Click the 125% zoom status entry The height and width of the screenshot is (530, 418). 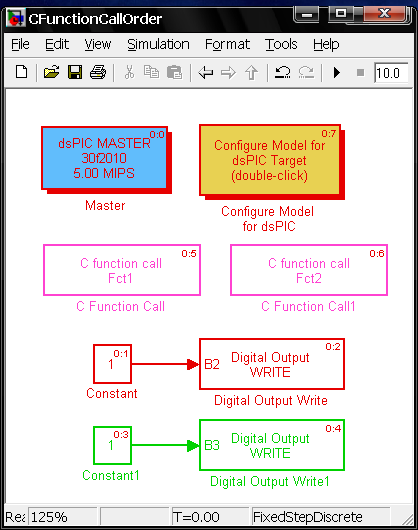pos(63,517)
